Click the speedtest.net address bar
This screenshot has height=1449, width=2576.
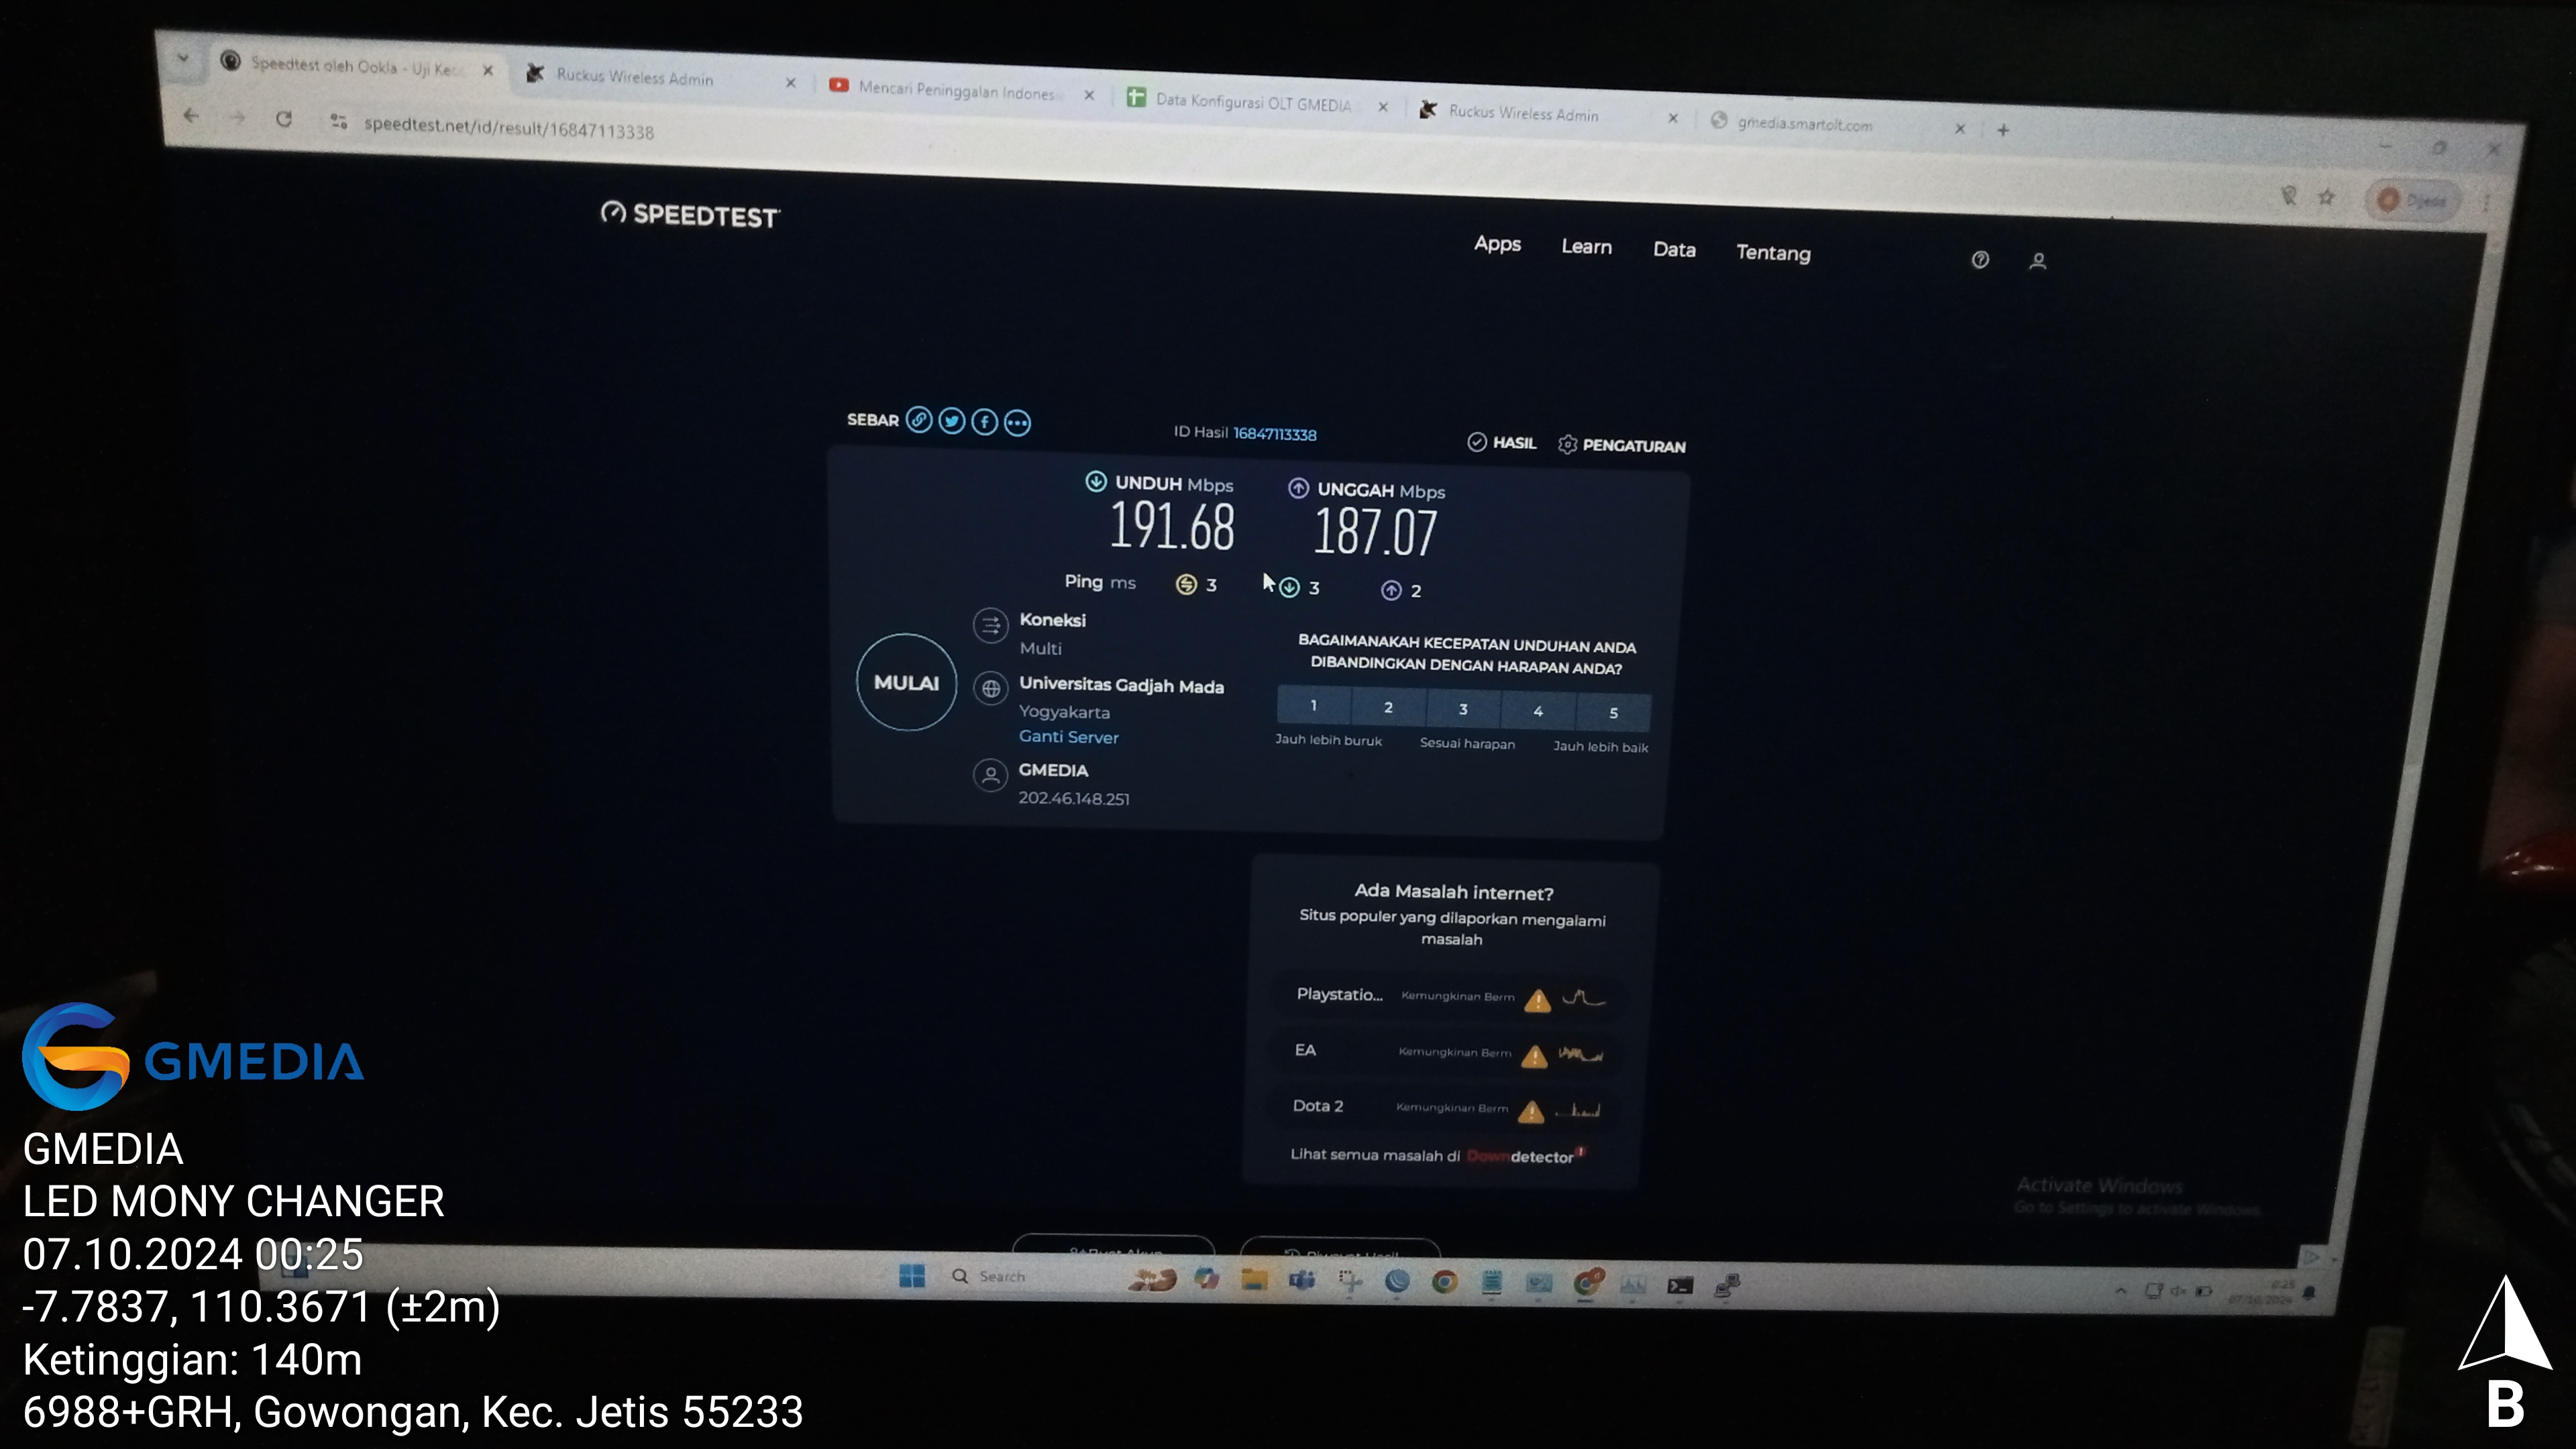tap(508, 129)
